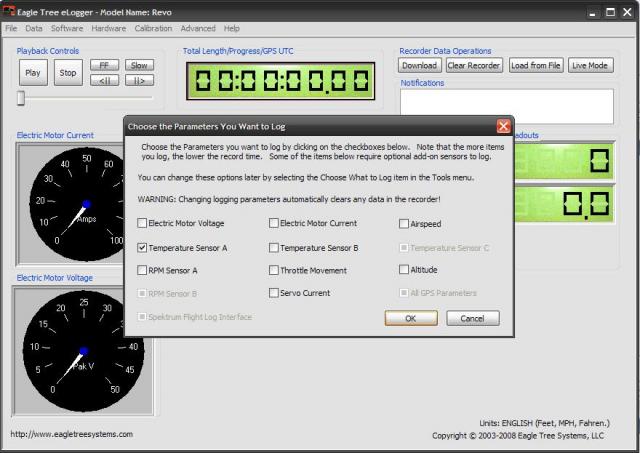The image size is (640, 453).
Task: Check the Throttle Movement option
Action: coord(274,270)
